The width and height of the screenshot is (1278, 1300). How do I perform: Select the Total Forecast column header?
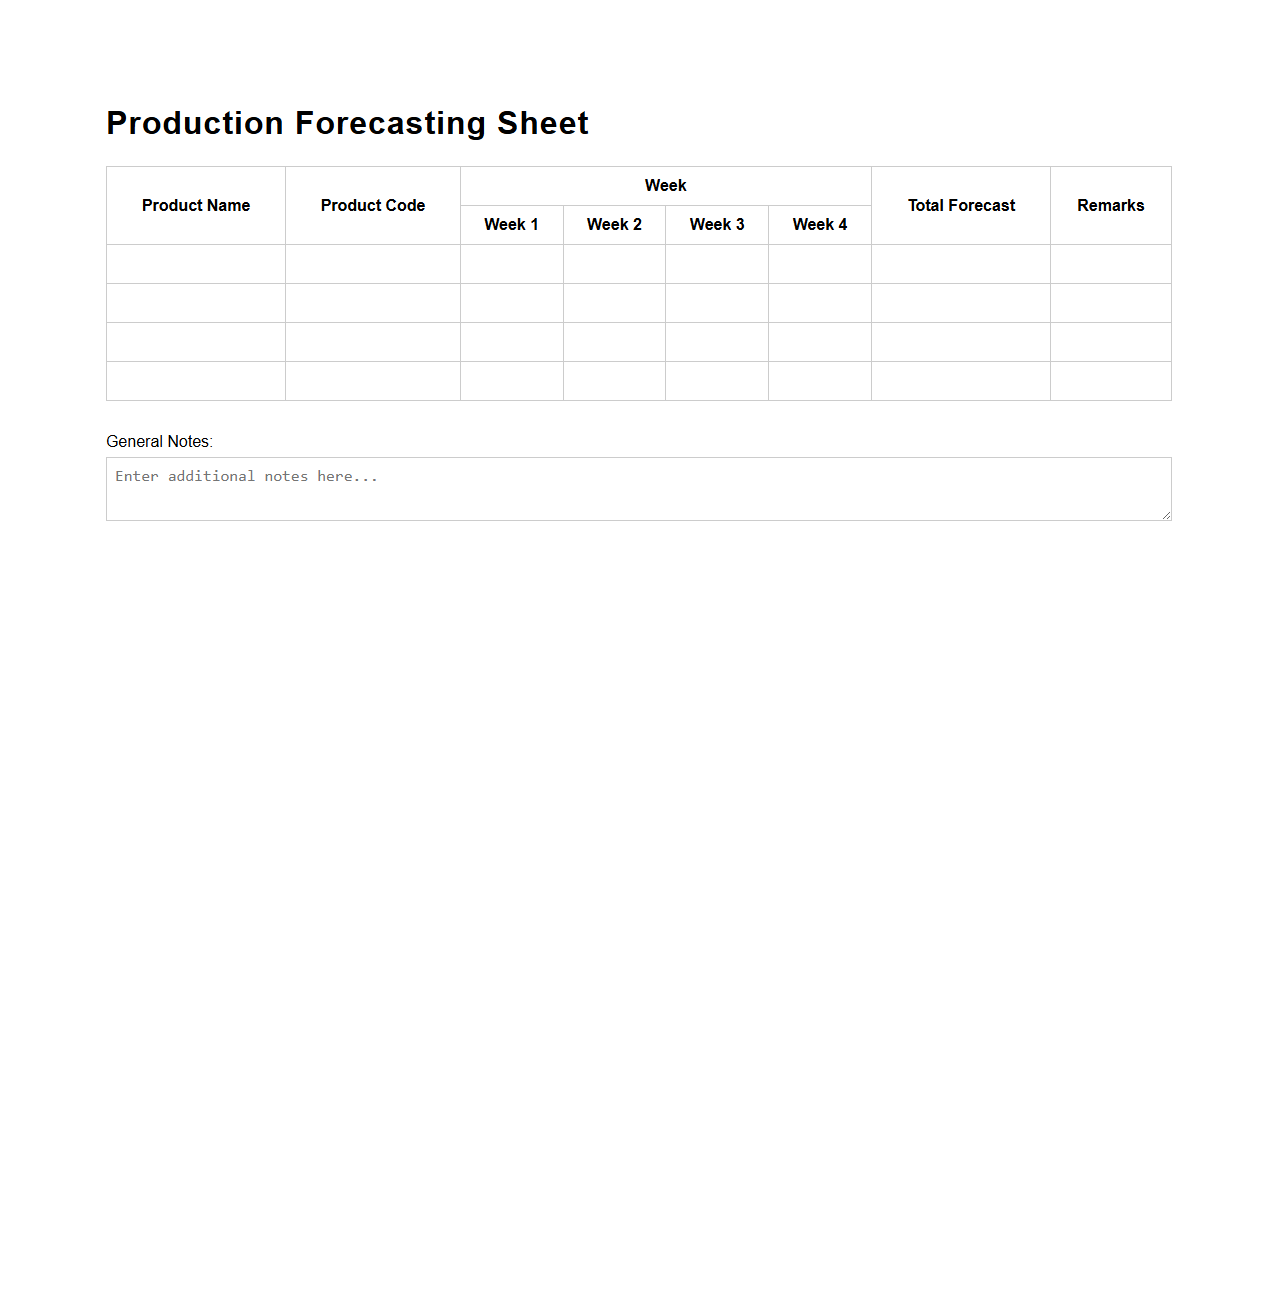(x=960, y=205)
